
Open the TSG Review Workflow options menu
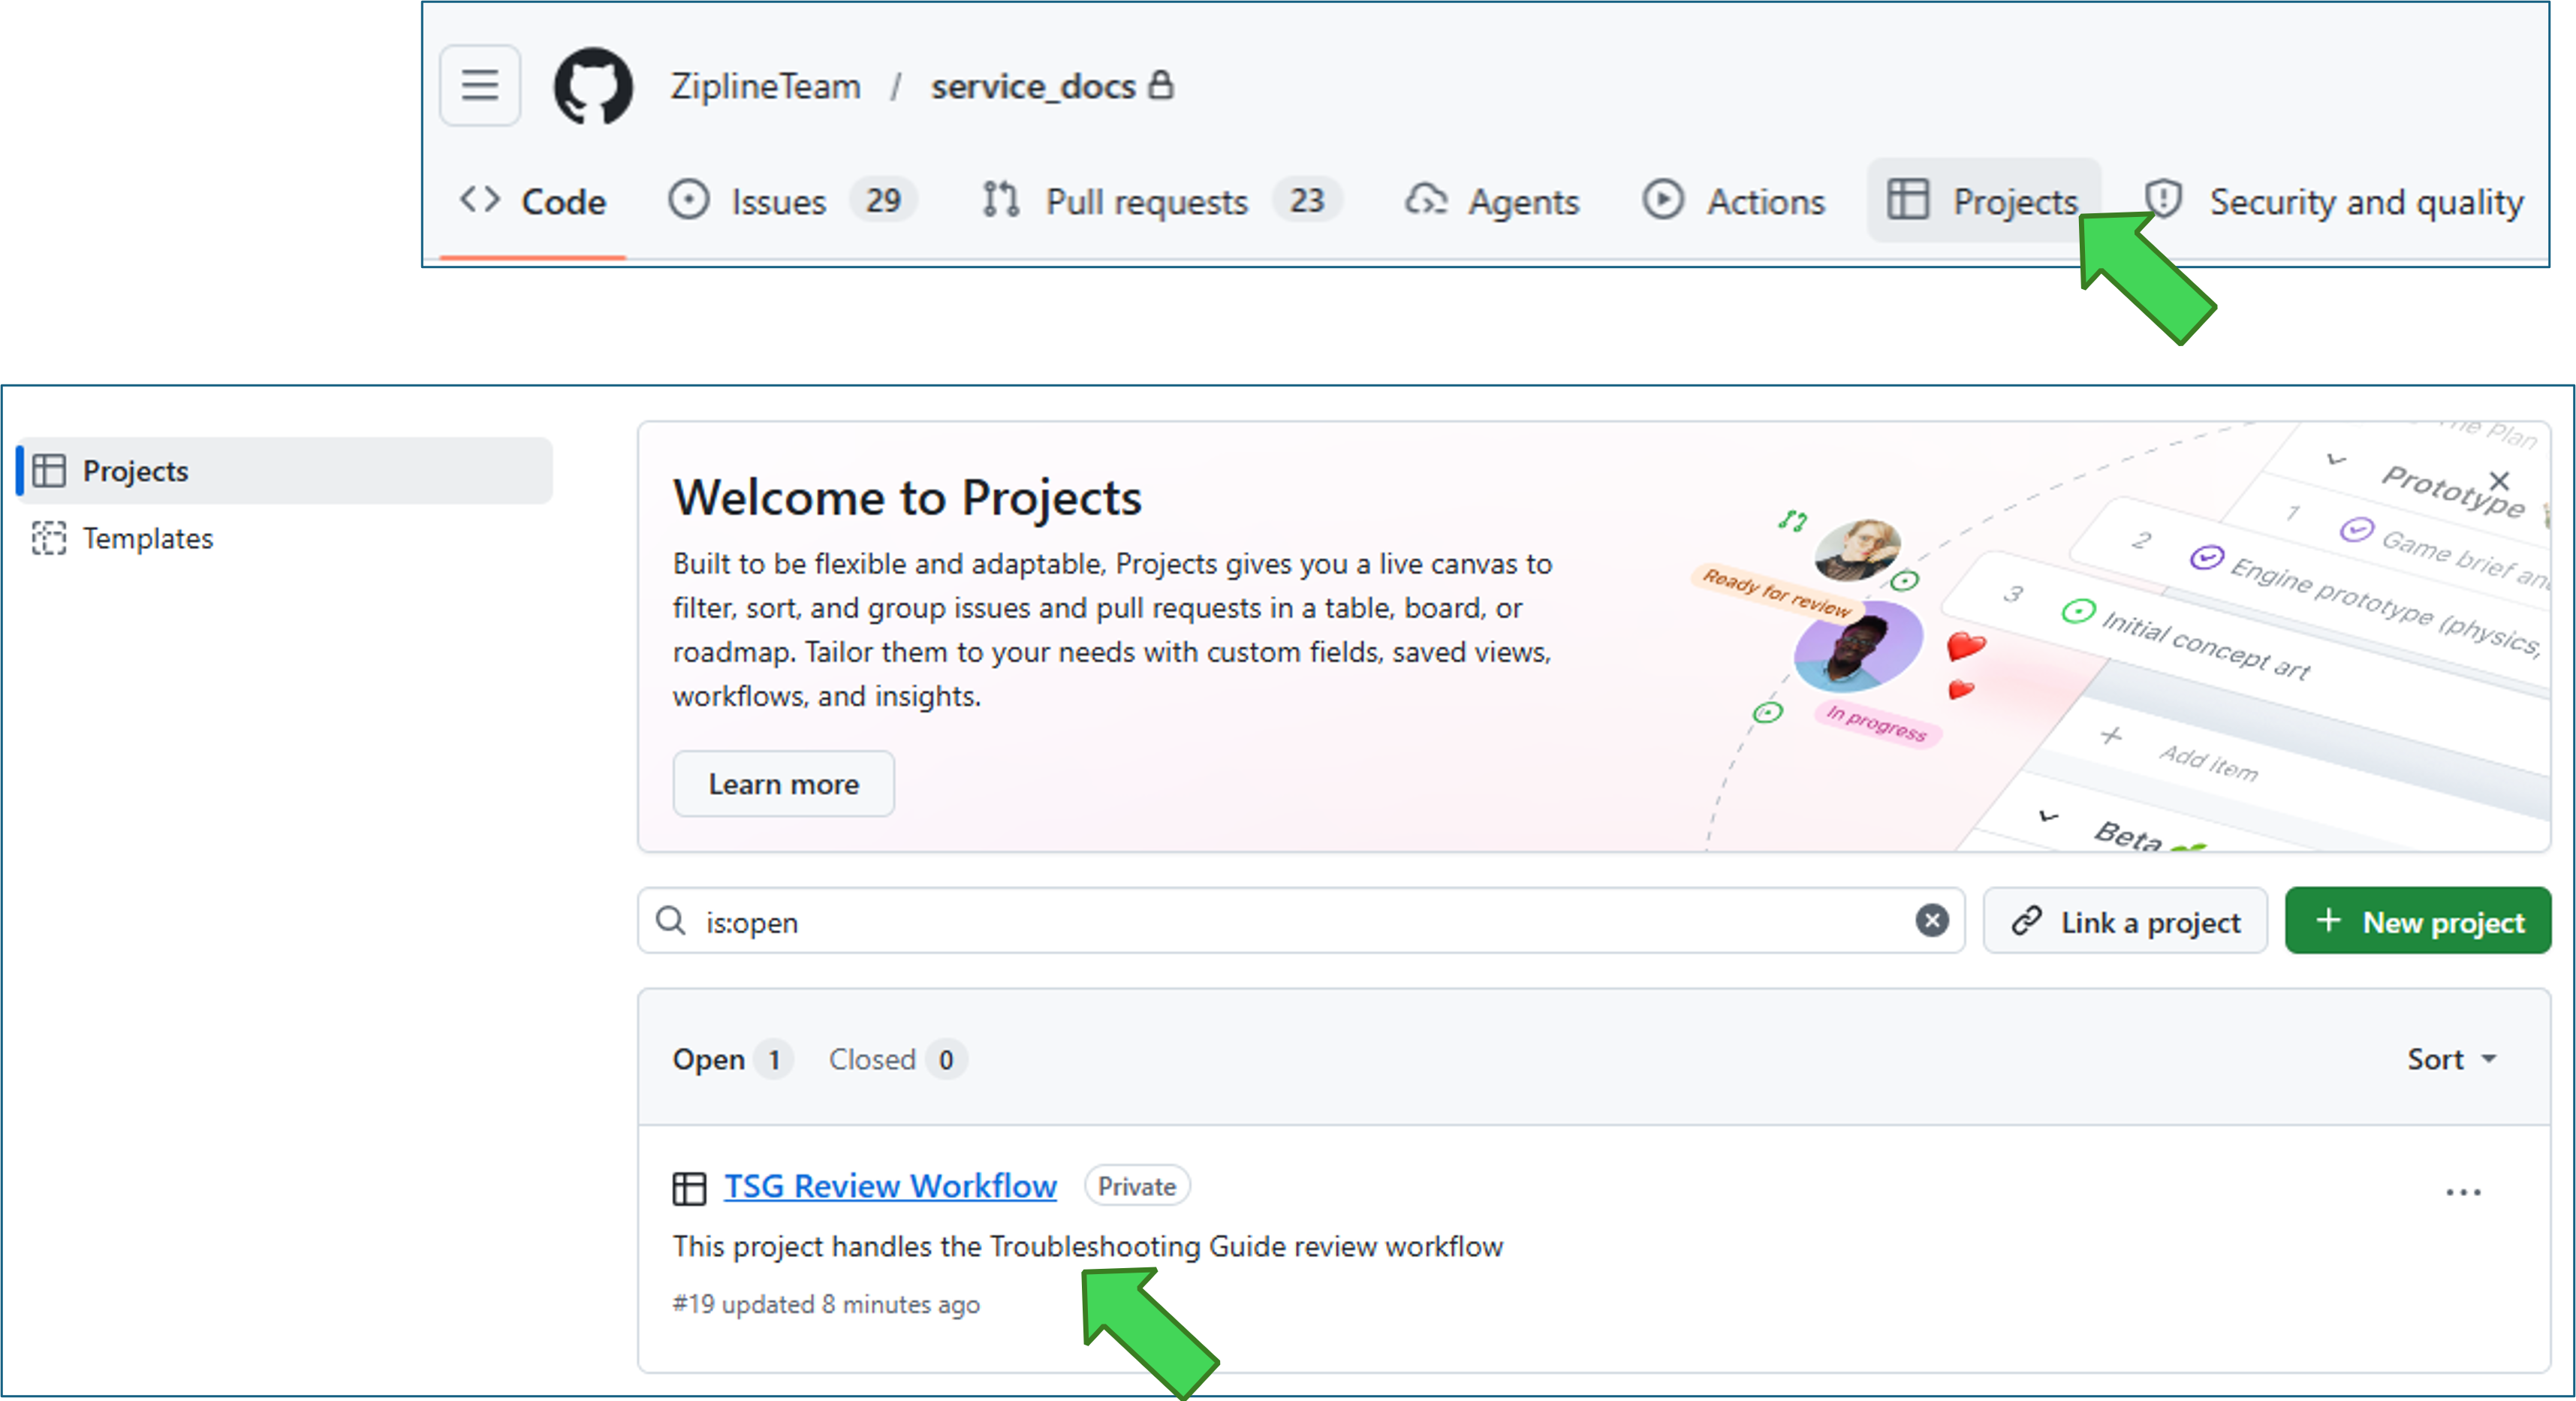(2463, 1192)
